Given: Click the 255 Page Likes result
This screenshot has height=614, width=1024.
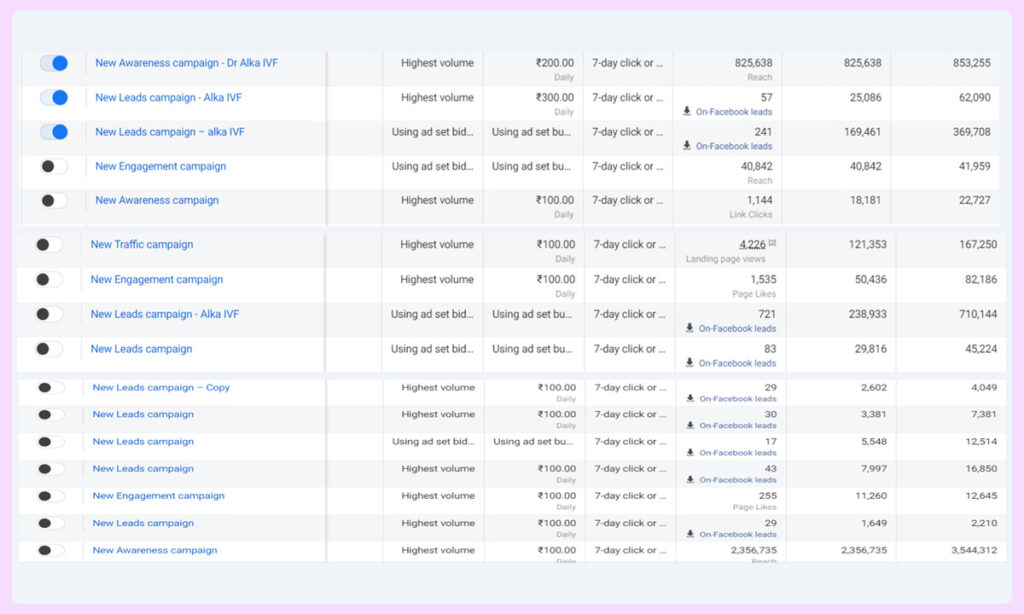Looking at the screenshot, I should pyautogui.click(x=768, y=496).
